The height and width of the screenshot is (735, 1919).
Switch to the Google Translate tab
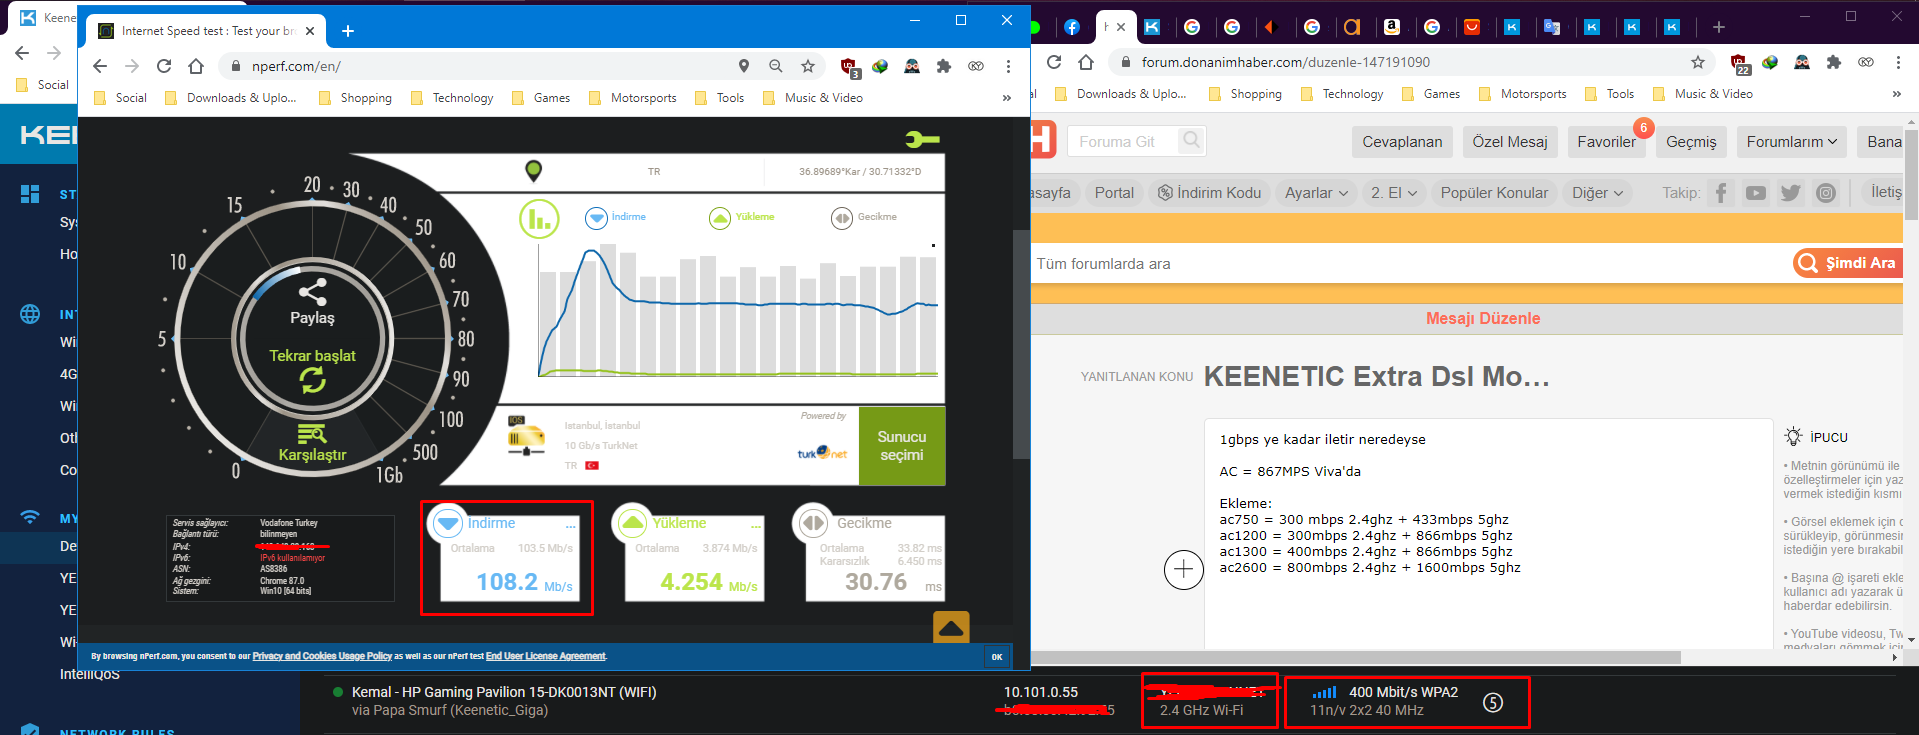(1552, 27)
